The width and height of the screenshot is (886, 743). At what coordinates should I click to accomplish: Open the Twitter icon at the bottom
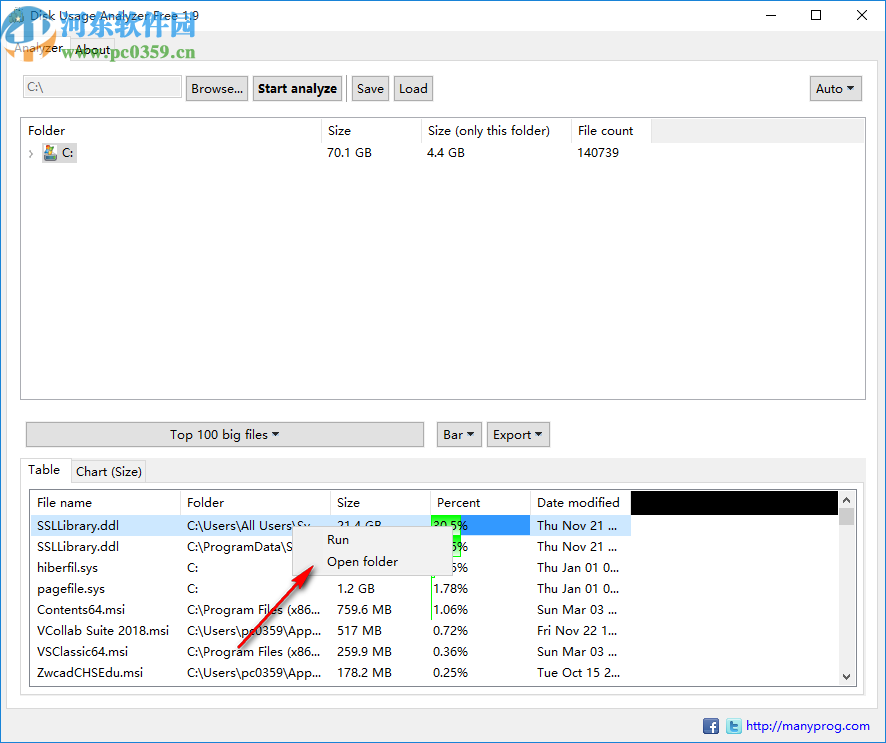[734, 726]
